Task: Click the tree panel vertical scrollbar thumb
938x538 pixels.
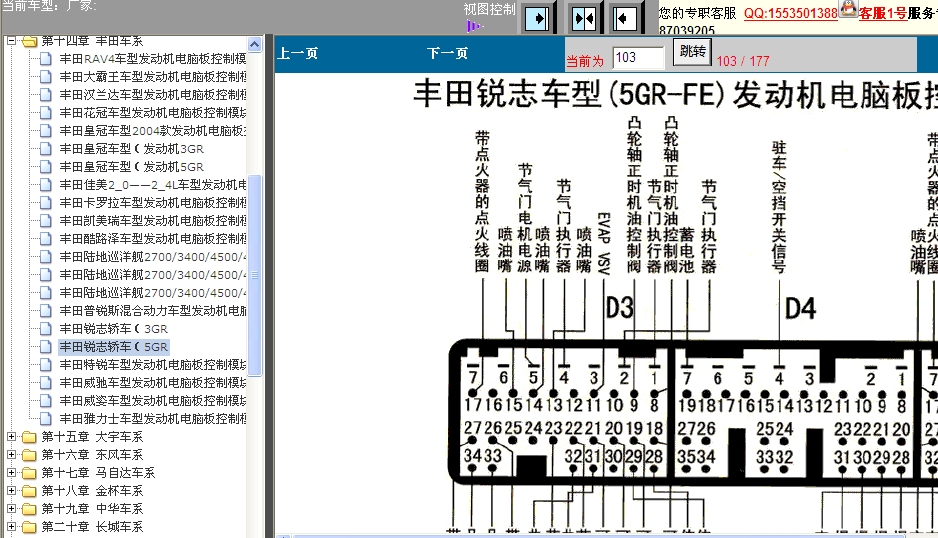Action: pyautogui.click(x=254, y=275)
